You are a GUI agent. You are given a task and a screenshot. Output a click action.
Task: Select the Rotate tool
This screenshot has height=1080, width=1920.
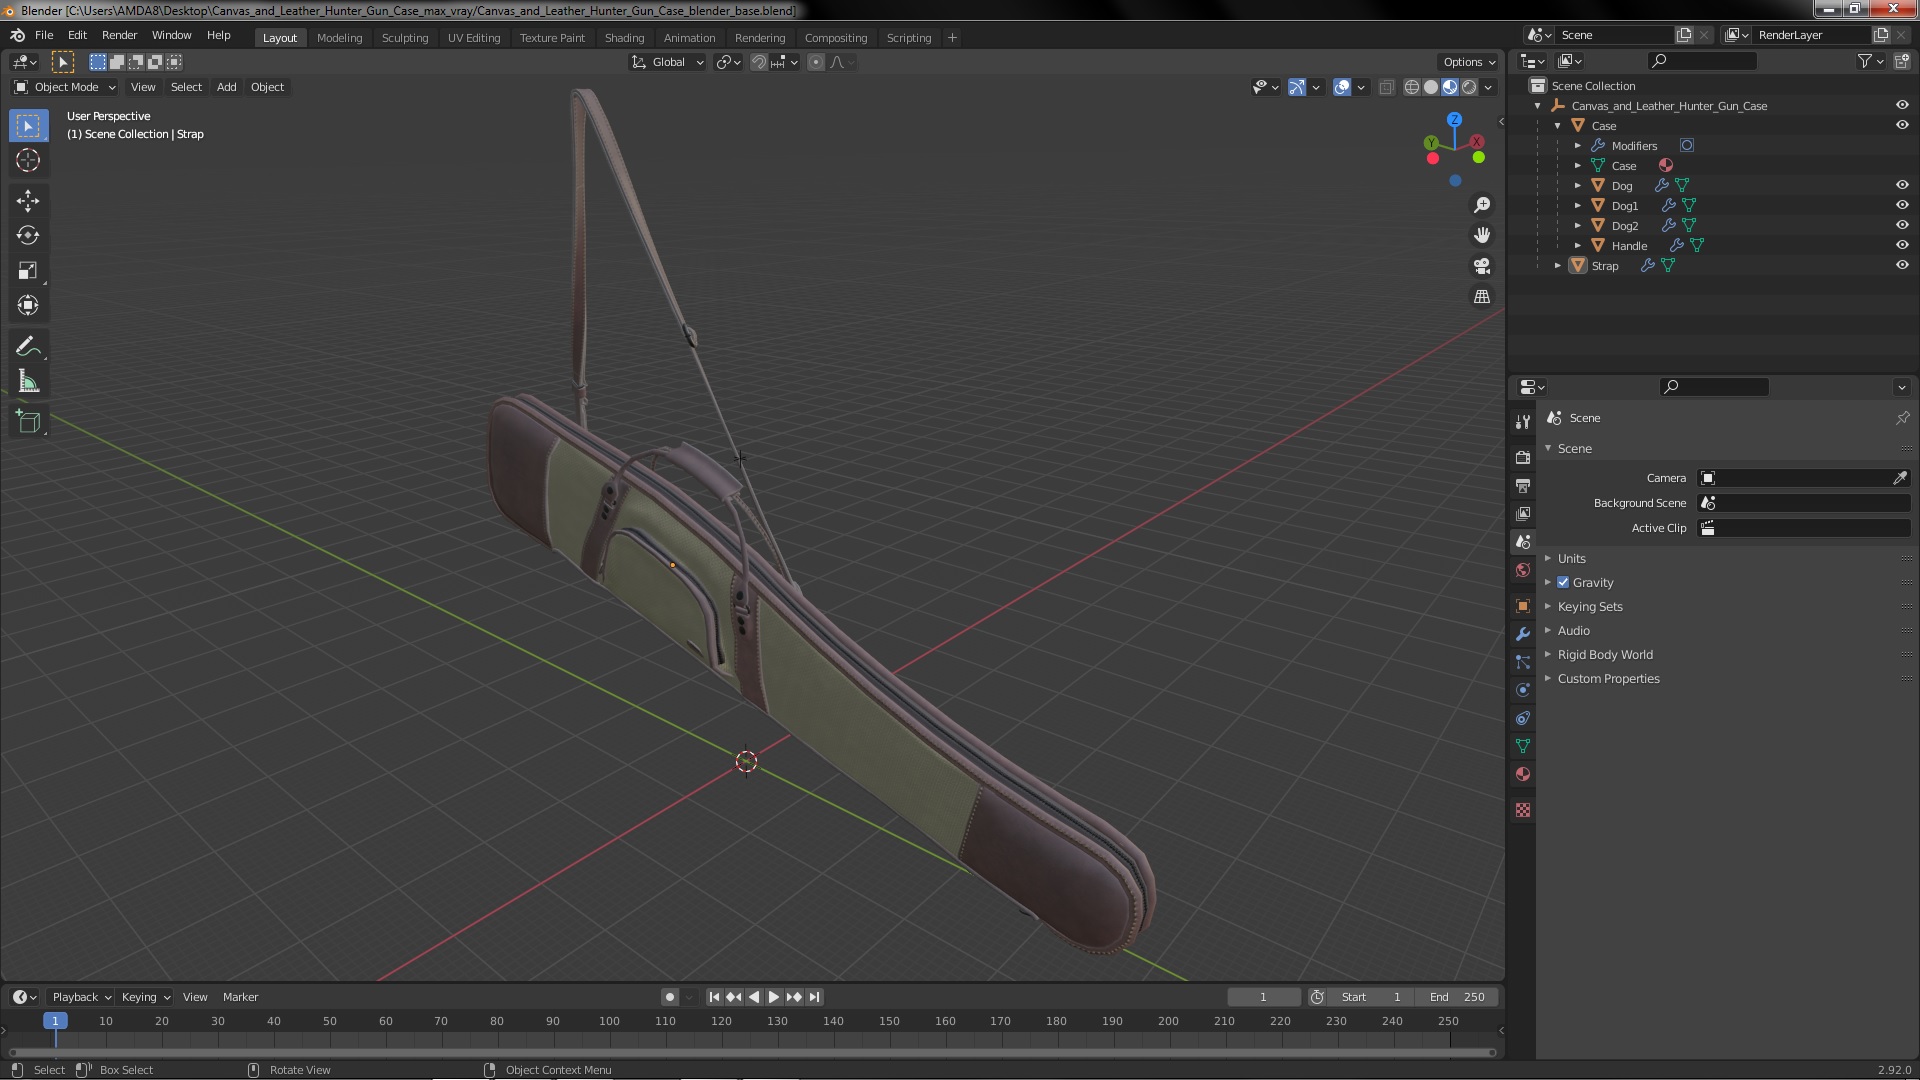click(x=28, y=236)
